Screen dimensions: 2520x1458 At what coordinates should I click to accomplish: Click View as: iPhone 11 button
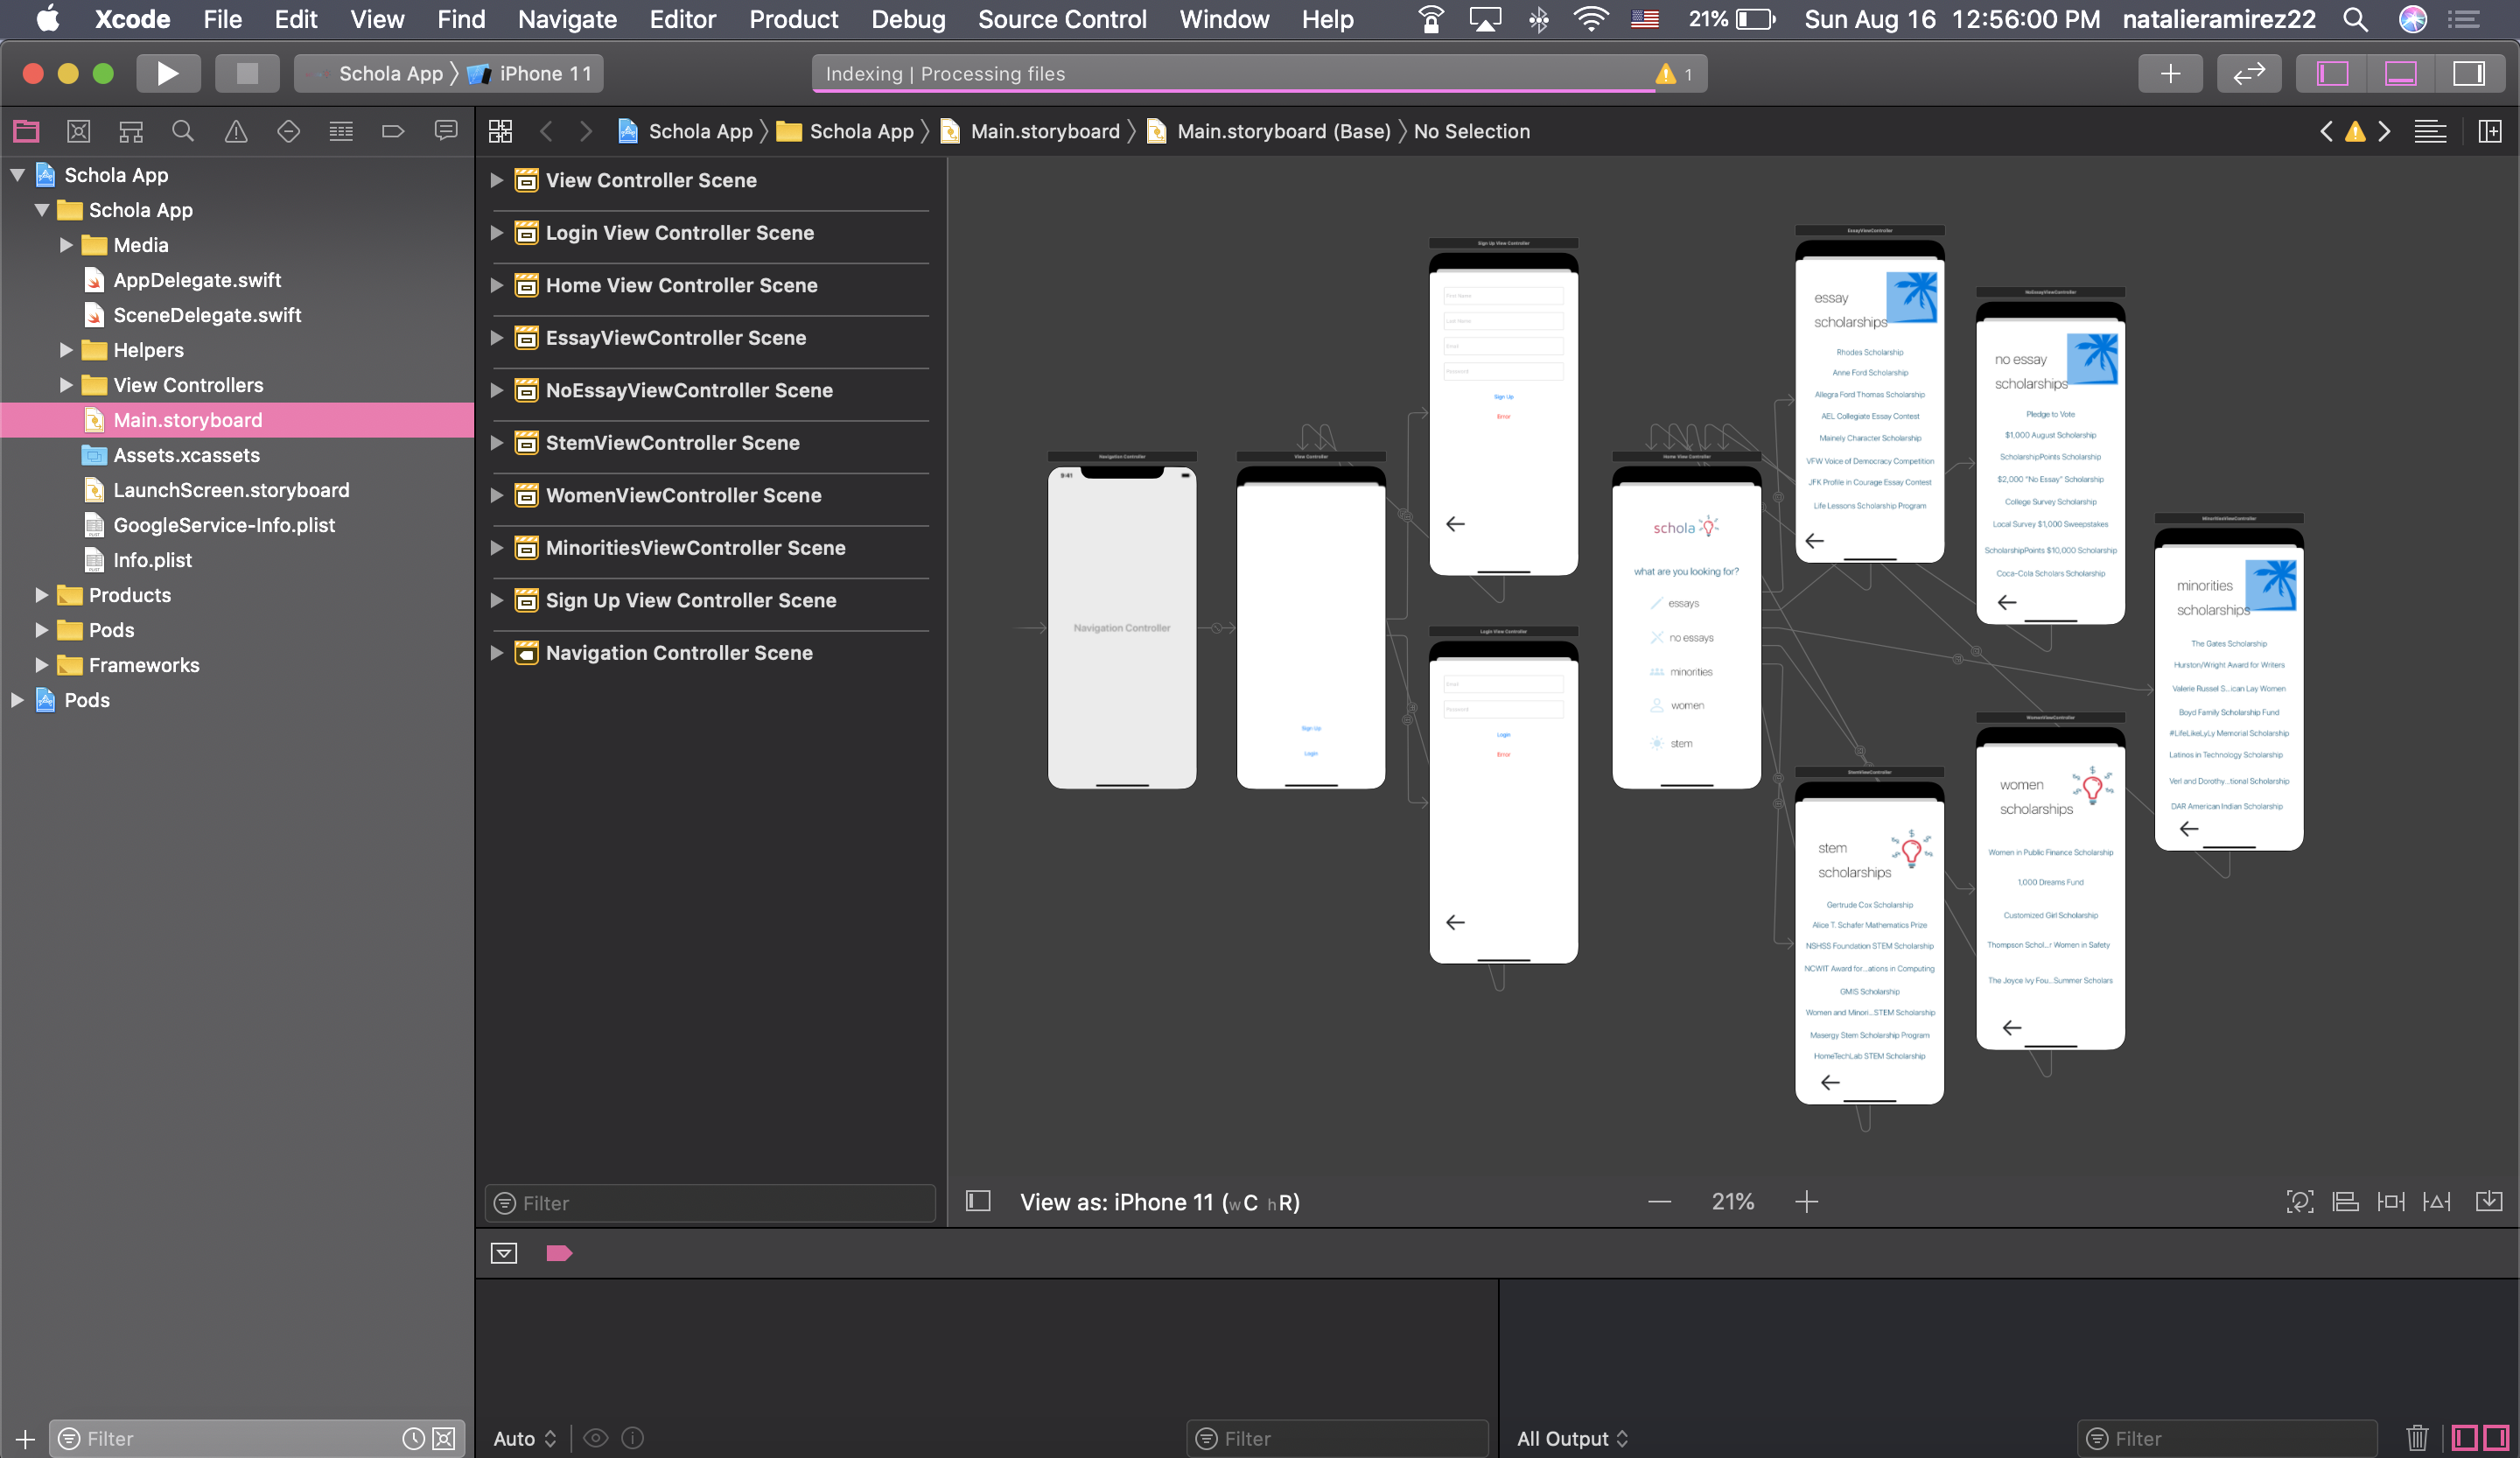(x=1159, y=1202)
